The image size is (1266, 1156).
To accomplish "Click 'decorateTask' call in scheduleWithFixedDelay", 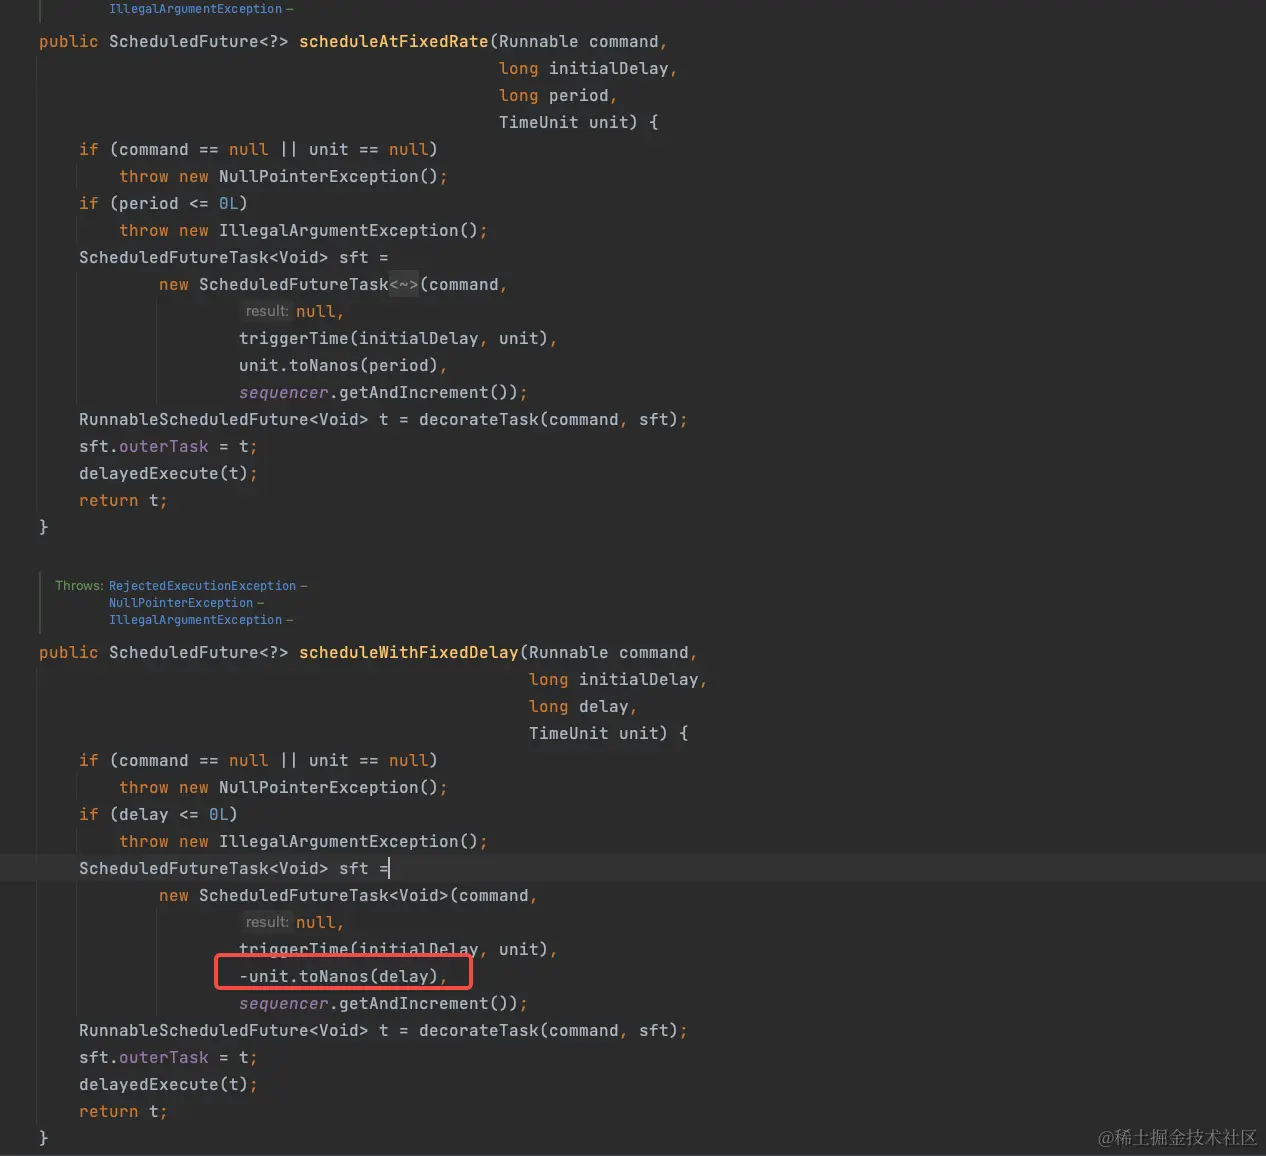I will tap(478, 1031).
